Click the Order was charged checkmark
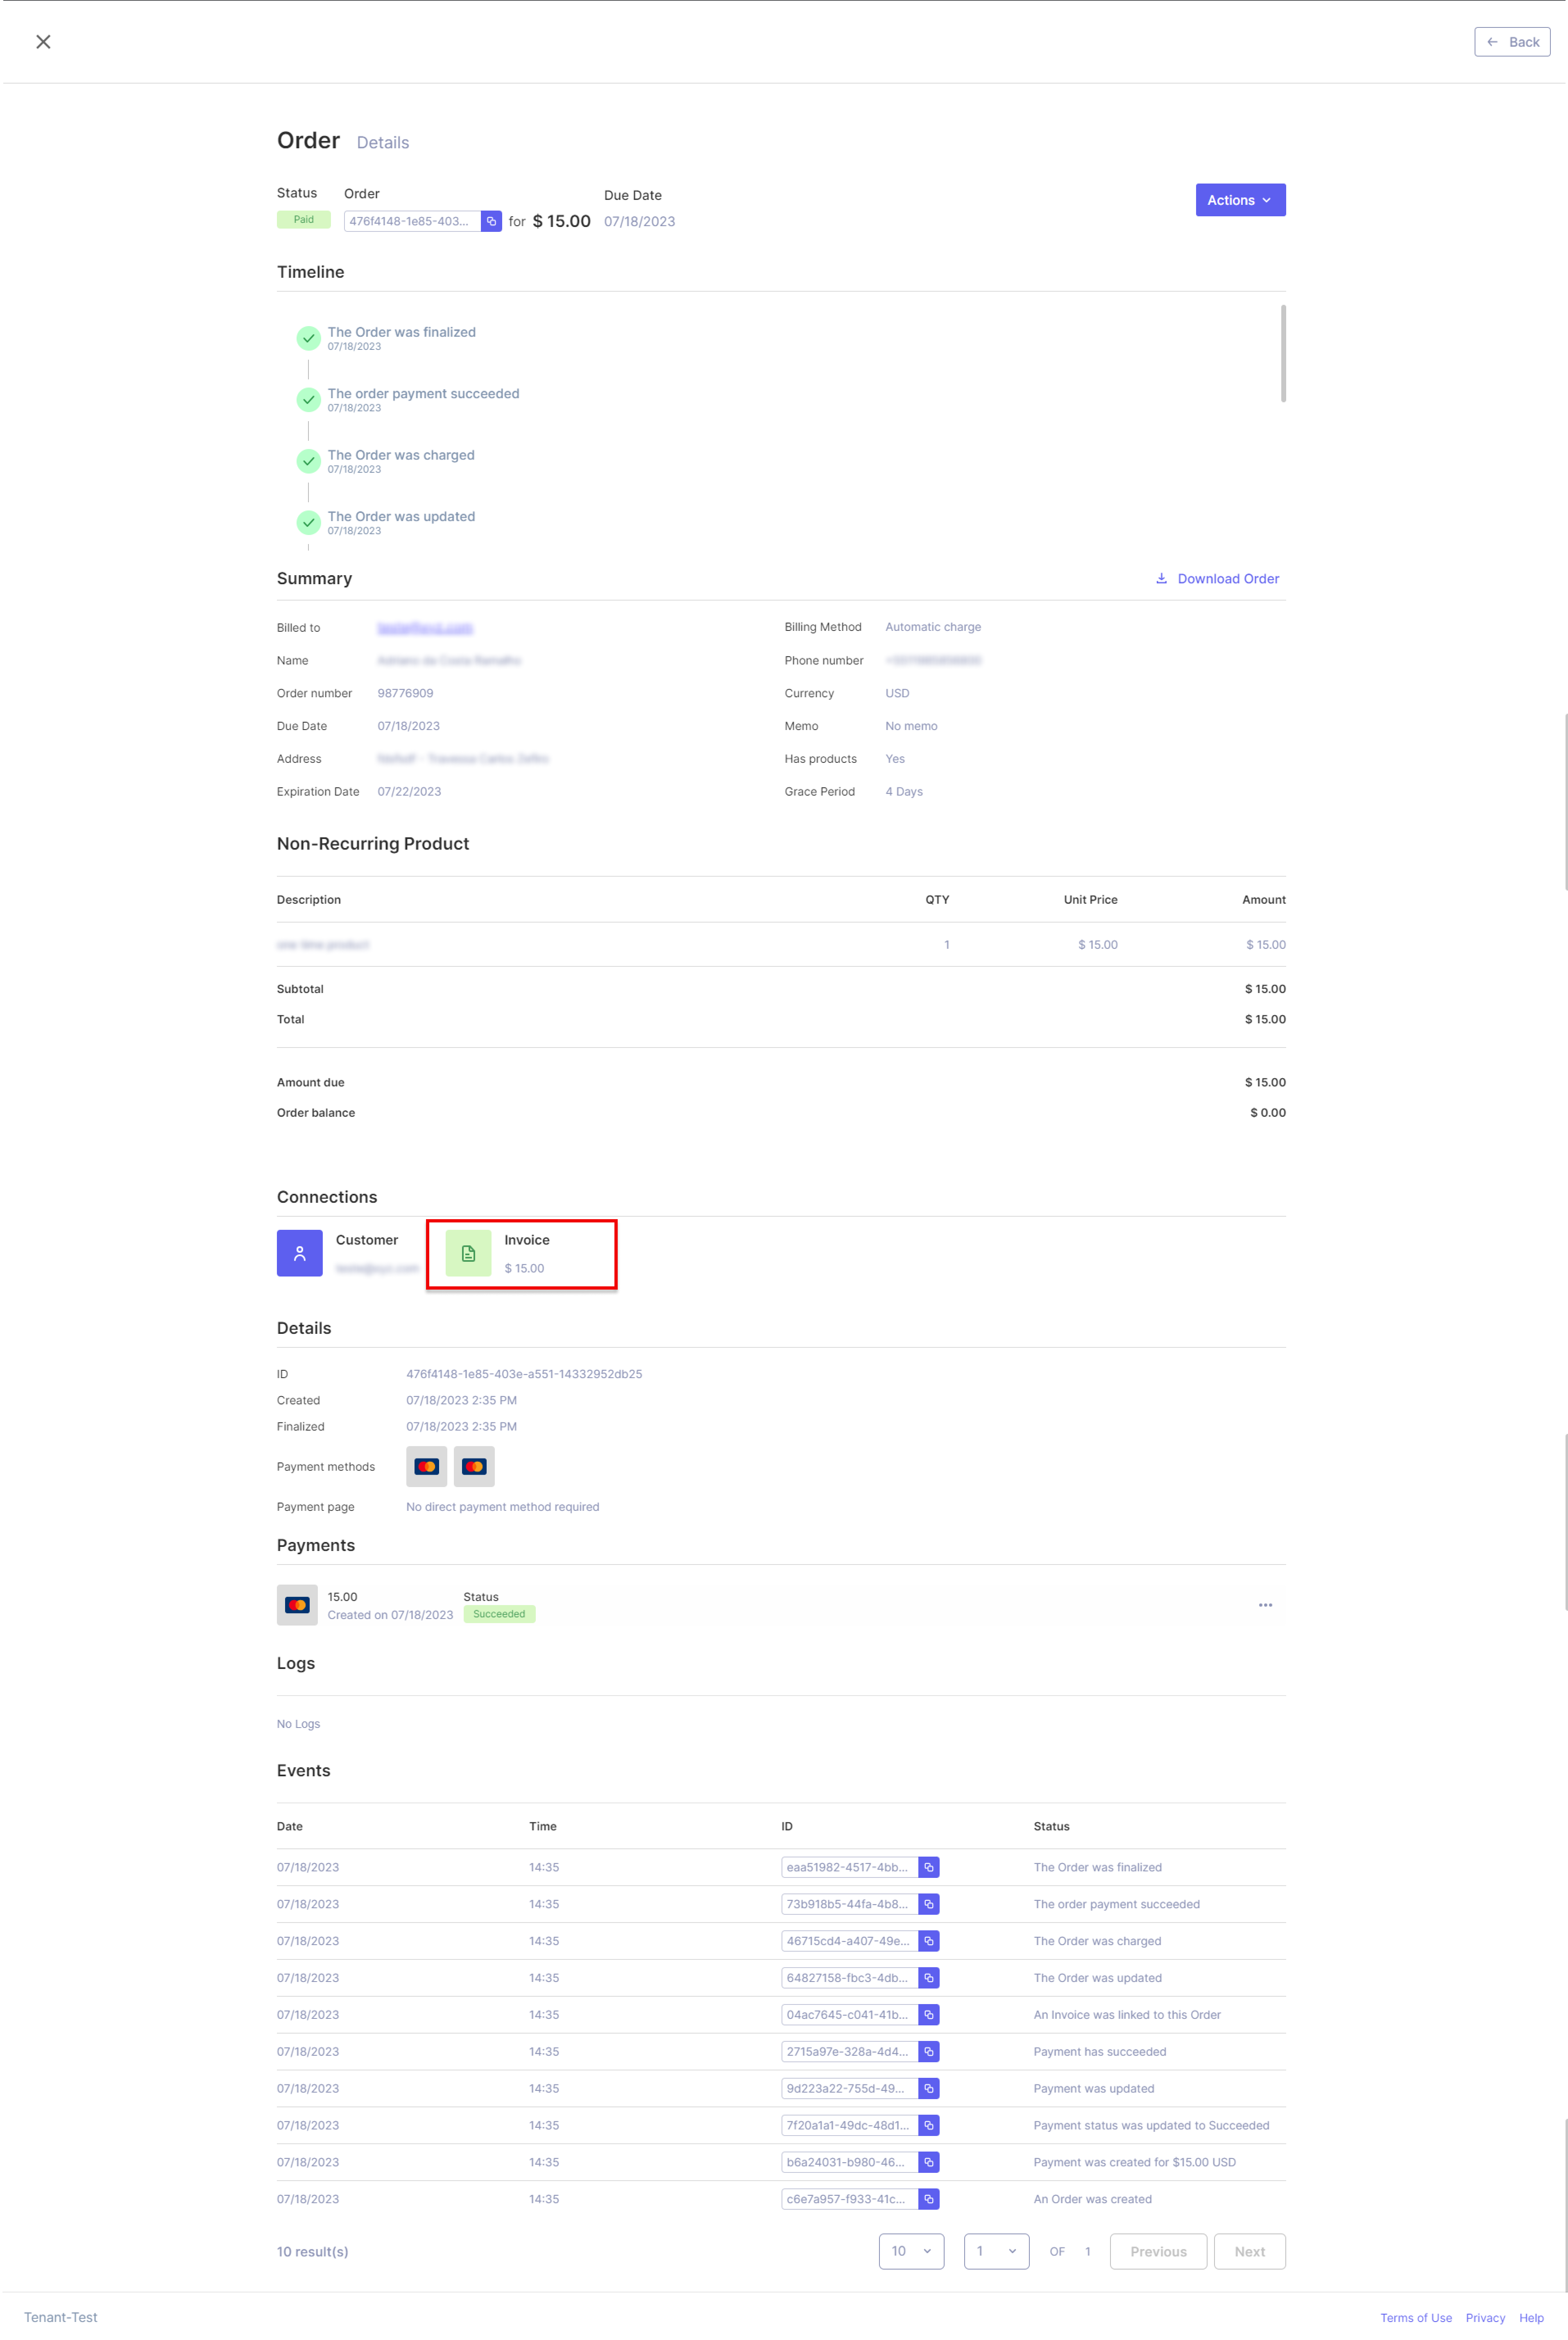The image size is (1568, 2340). [x=308, y=461]
